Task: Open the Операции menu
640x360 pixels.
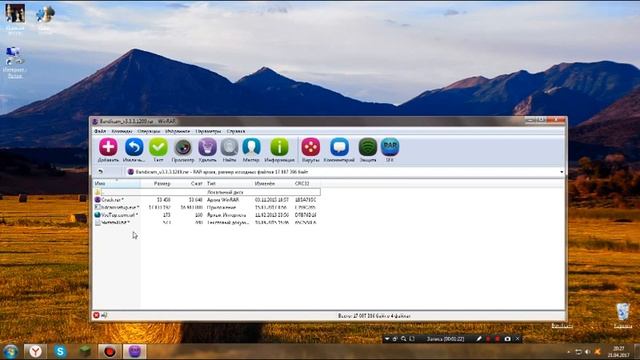Action: (149, 131)
